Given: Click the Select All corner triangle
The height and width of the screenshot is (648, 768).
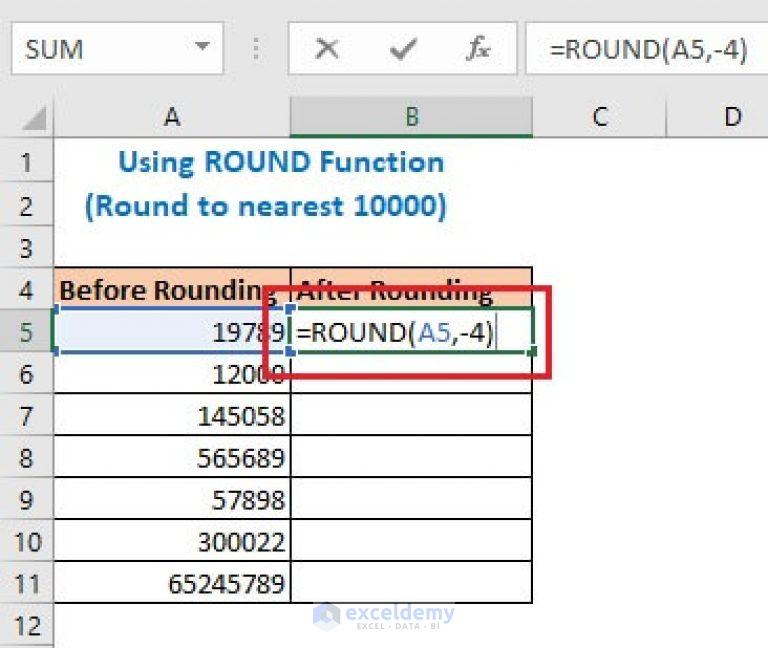Looking at the screenshot, I should pos(34,118).
